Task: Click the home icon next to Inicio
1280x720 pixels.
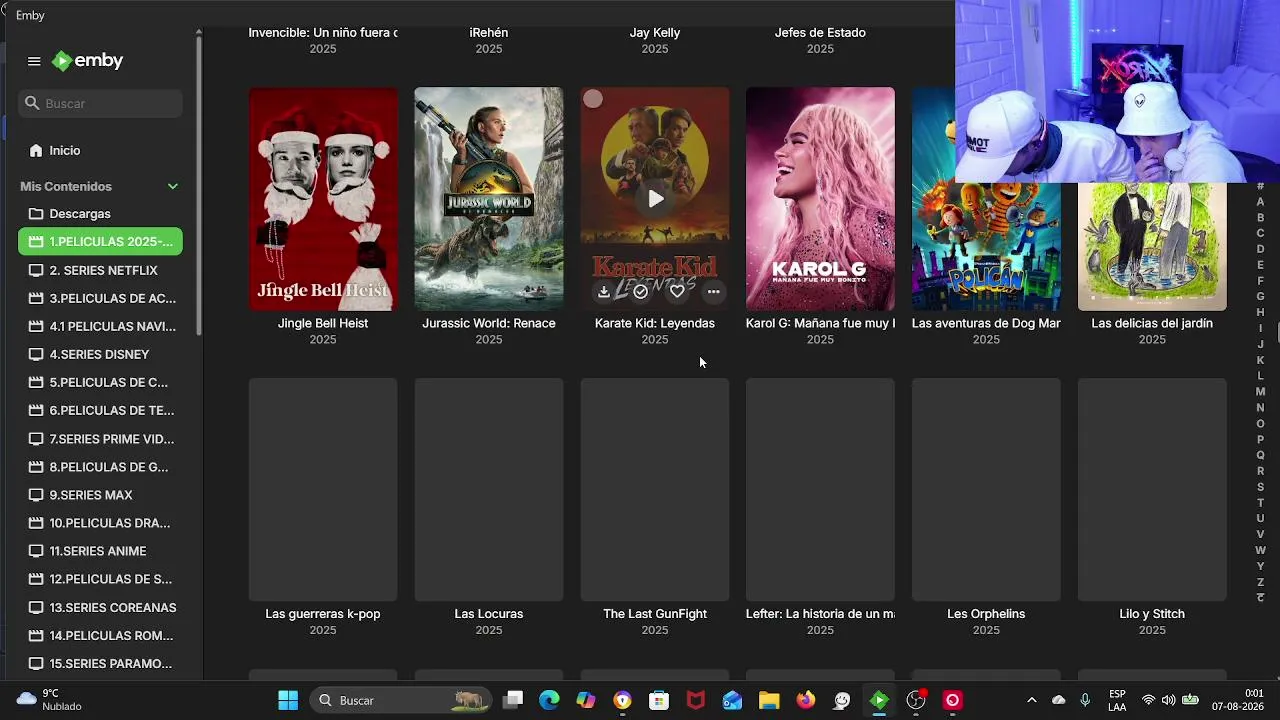Action: coord(36,150)
